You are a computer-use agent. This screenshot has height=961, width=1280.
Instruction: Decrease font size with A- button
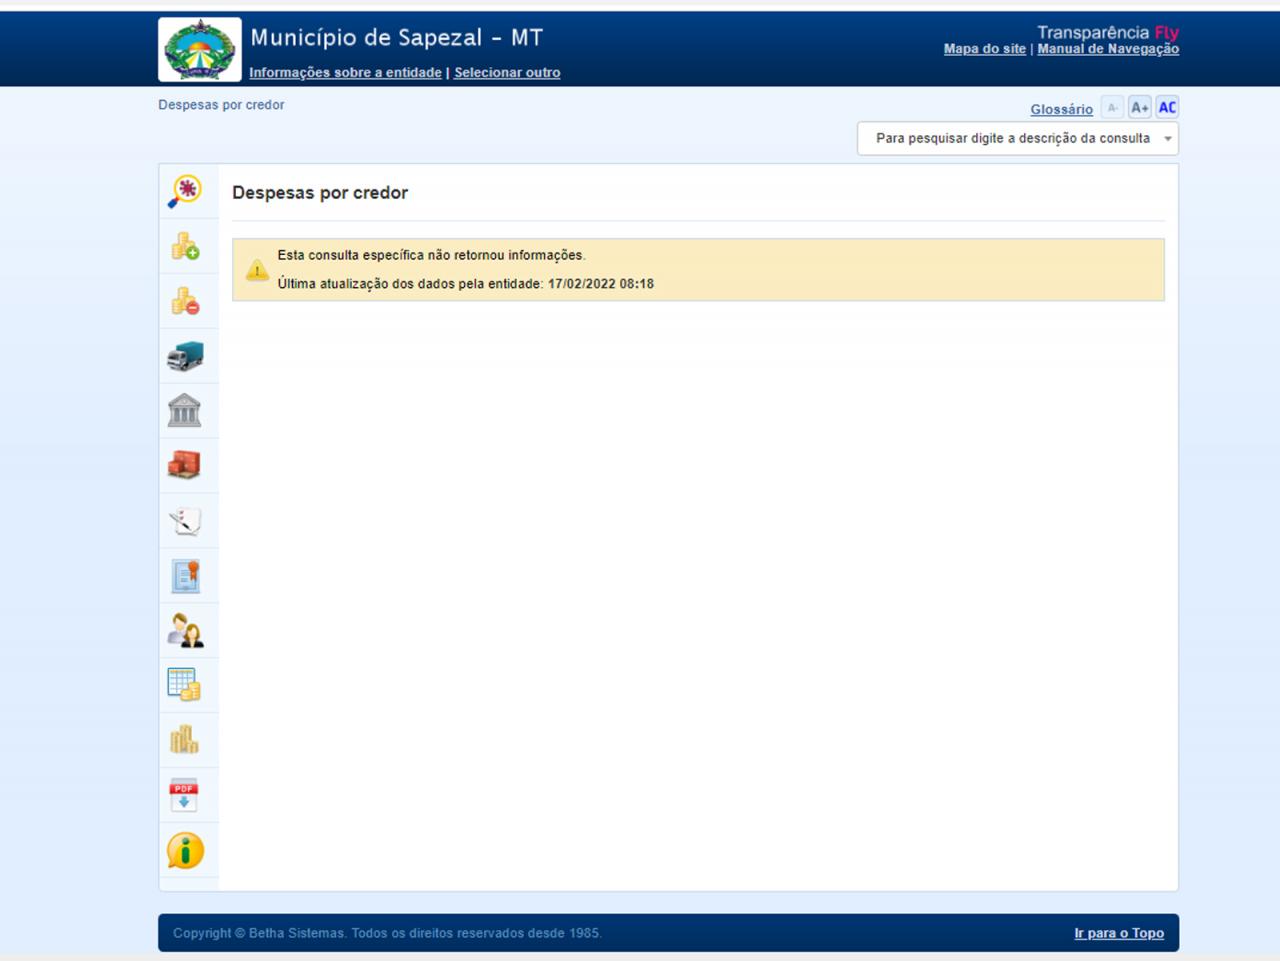coord(1112,108)
